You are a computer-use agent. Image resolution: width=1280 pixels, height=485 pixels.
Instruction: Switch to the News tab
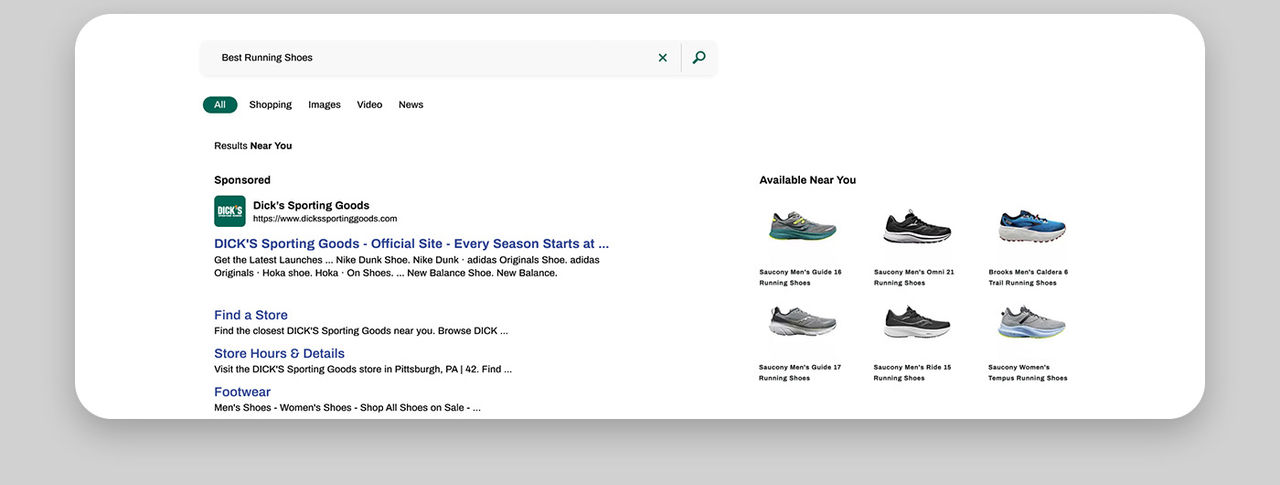(411, 105)
